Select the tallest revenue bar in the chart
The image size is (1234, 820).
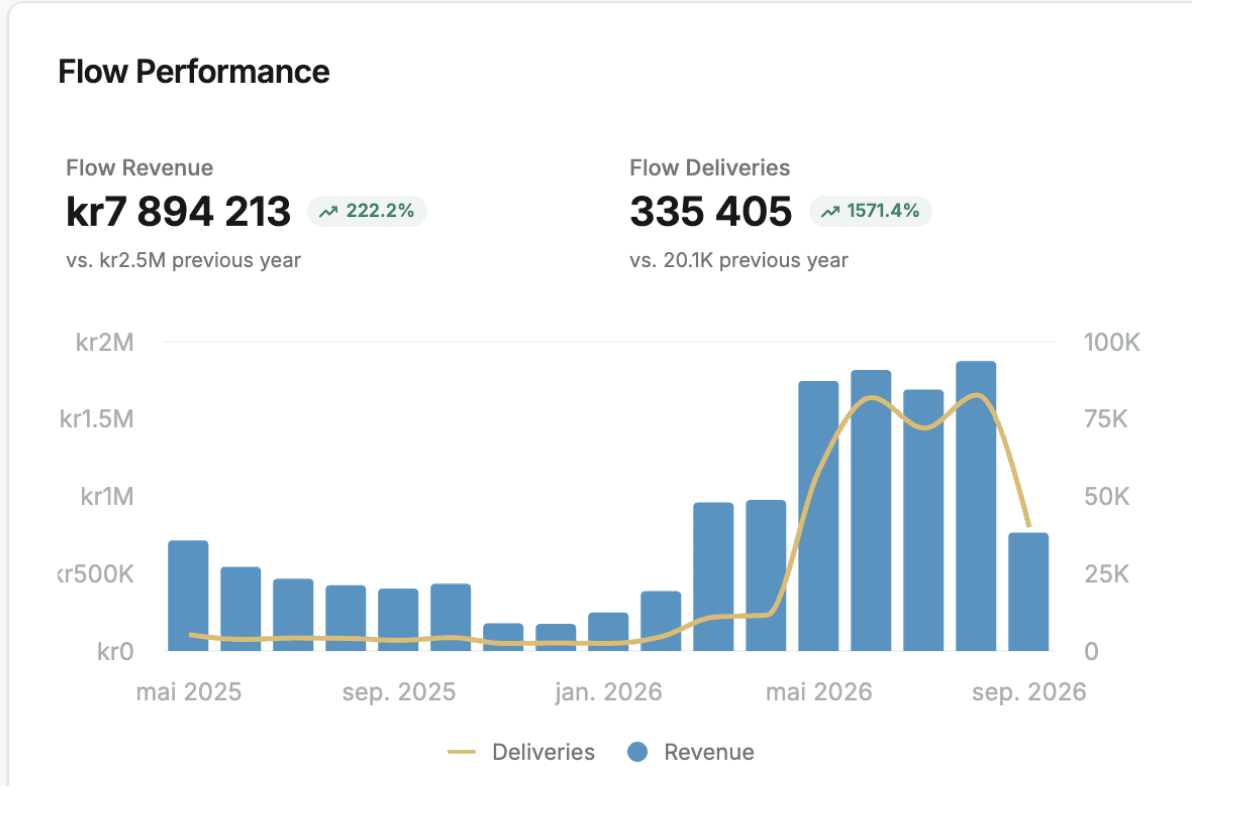(x=976, y=506)
